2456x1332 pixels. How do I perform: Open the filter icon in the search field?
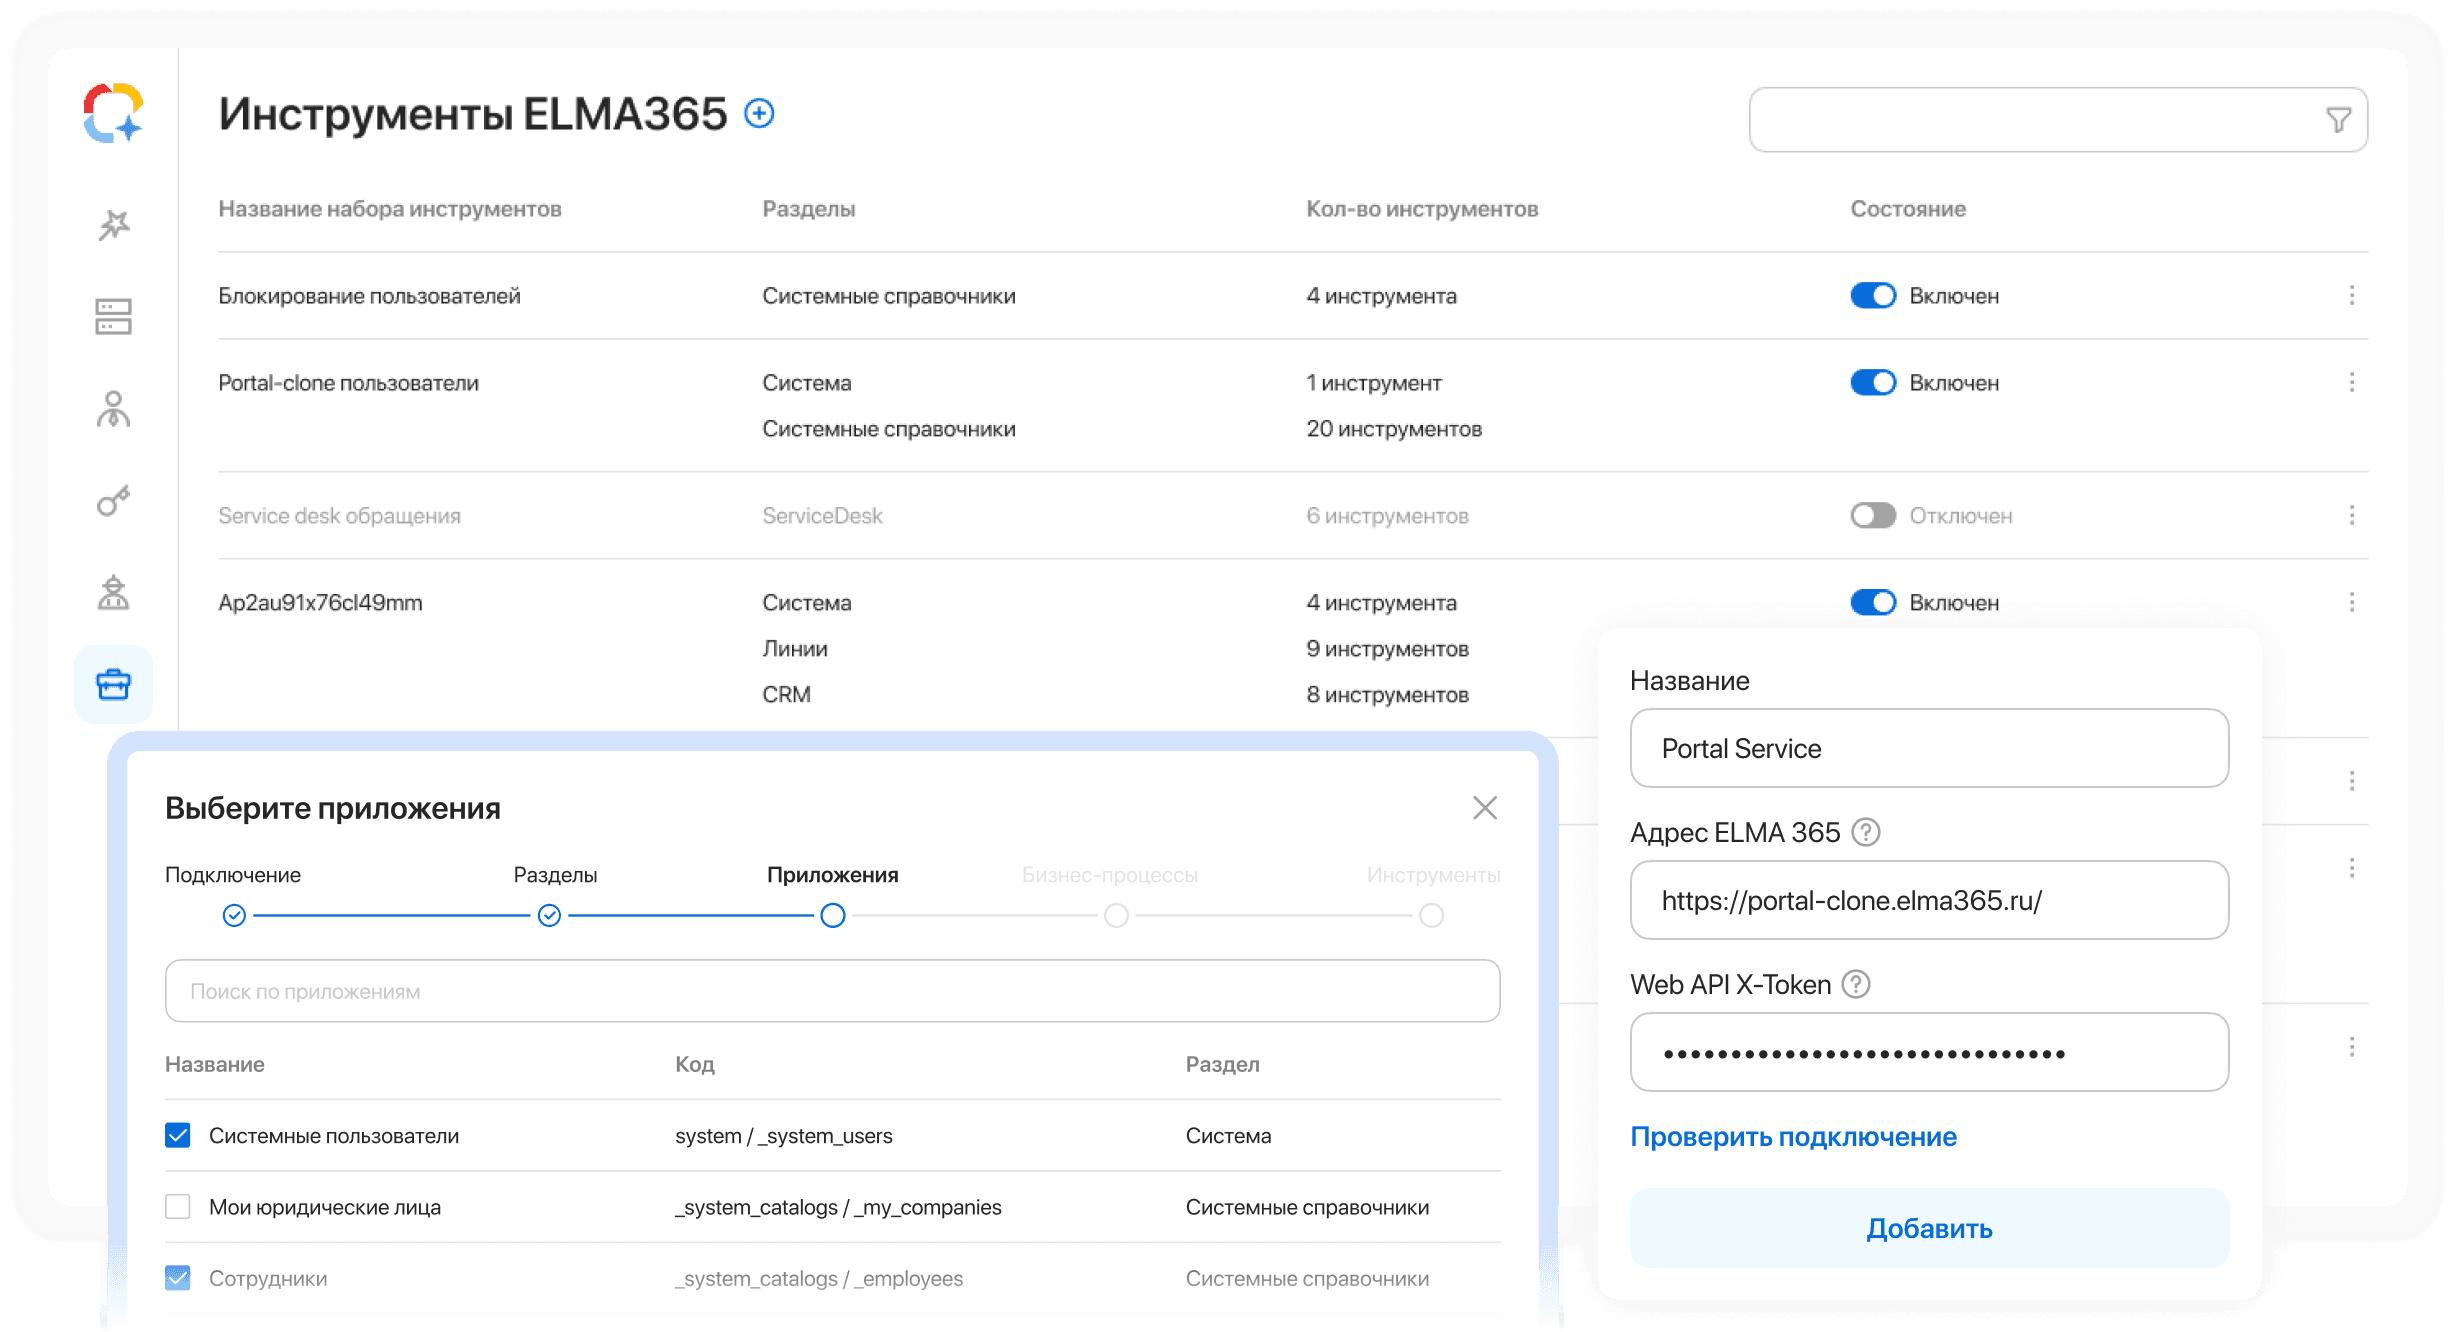pyautogui.click(x=2337, y=119)
